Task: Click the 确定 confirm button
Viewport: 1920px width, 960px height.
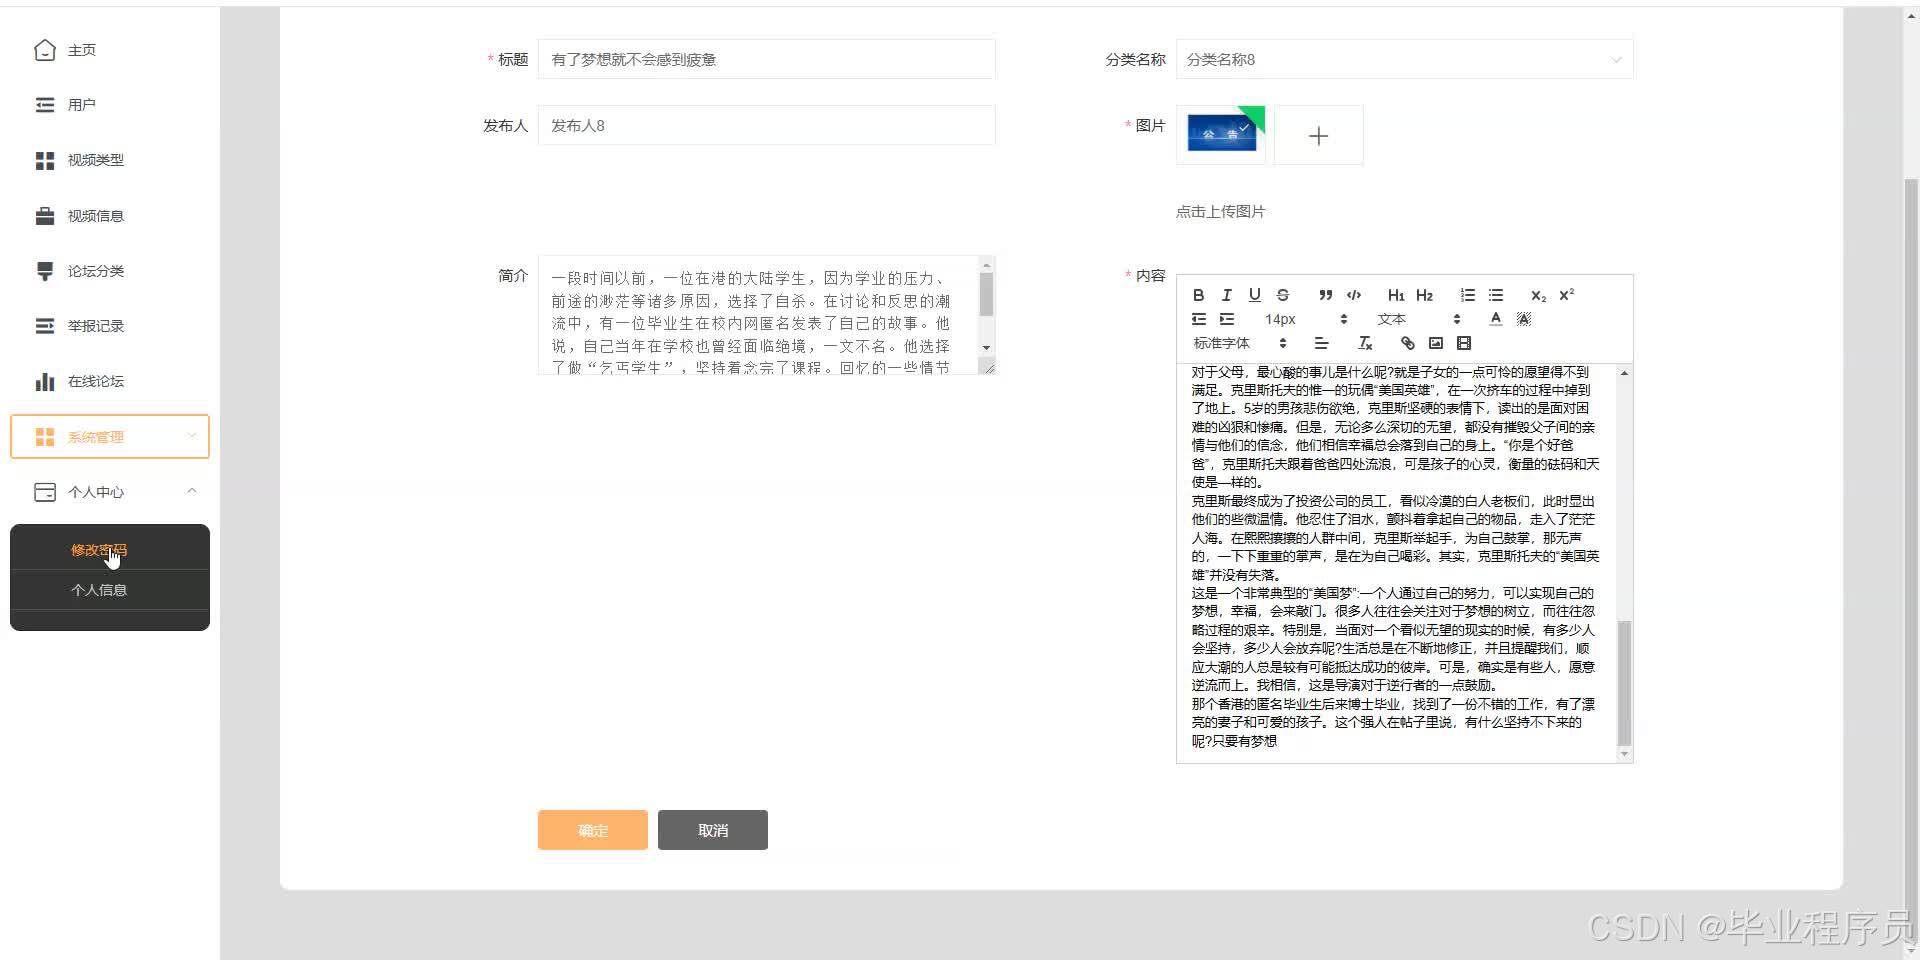Action: click(591, 829)
